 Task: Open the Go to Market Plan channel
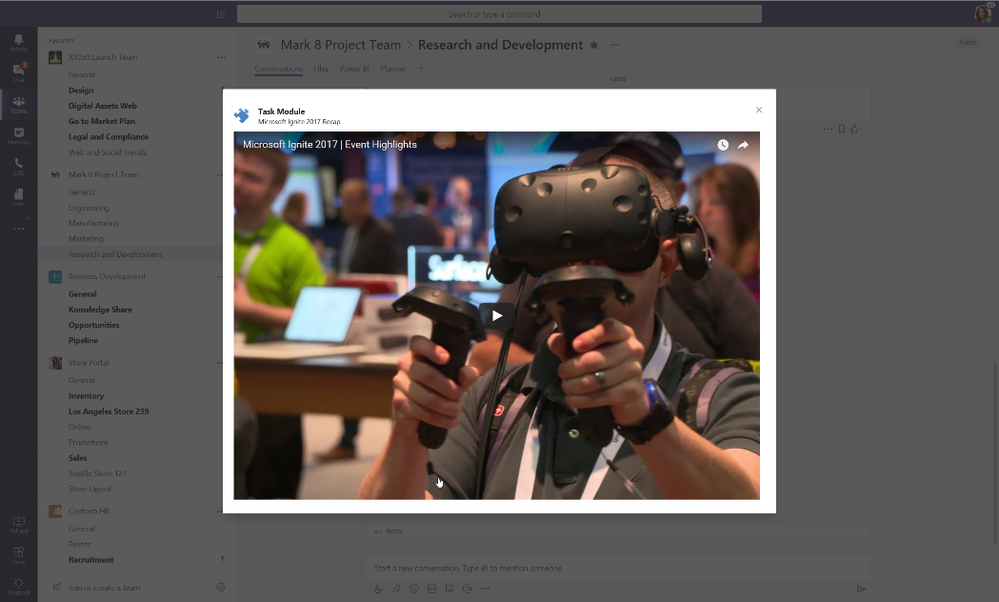tap(101, 121)
